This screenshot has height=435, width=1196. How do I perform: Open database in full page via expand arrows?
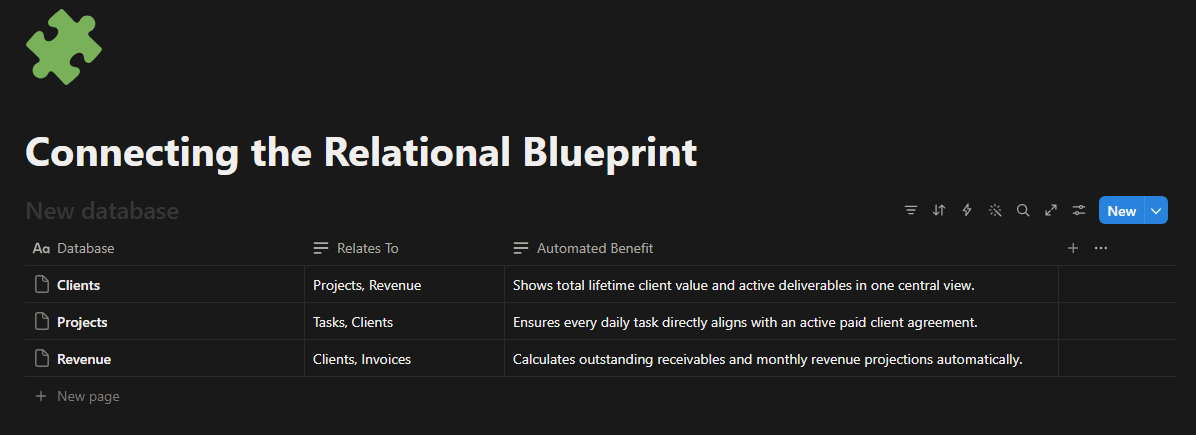click(x=1051, y=211)
